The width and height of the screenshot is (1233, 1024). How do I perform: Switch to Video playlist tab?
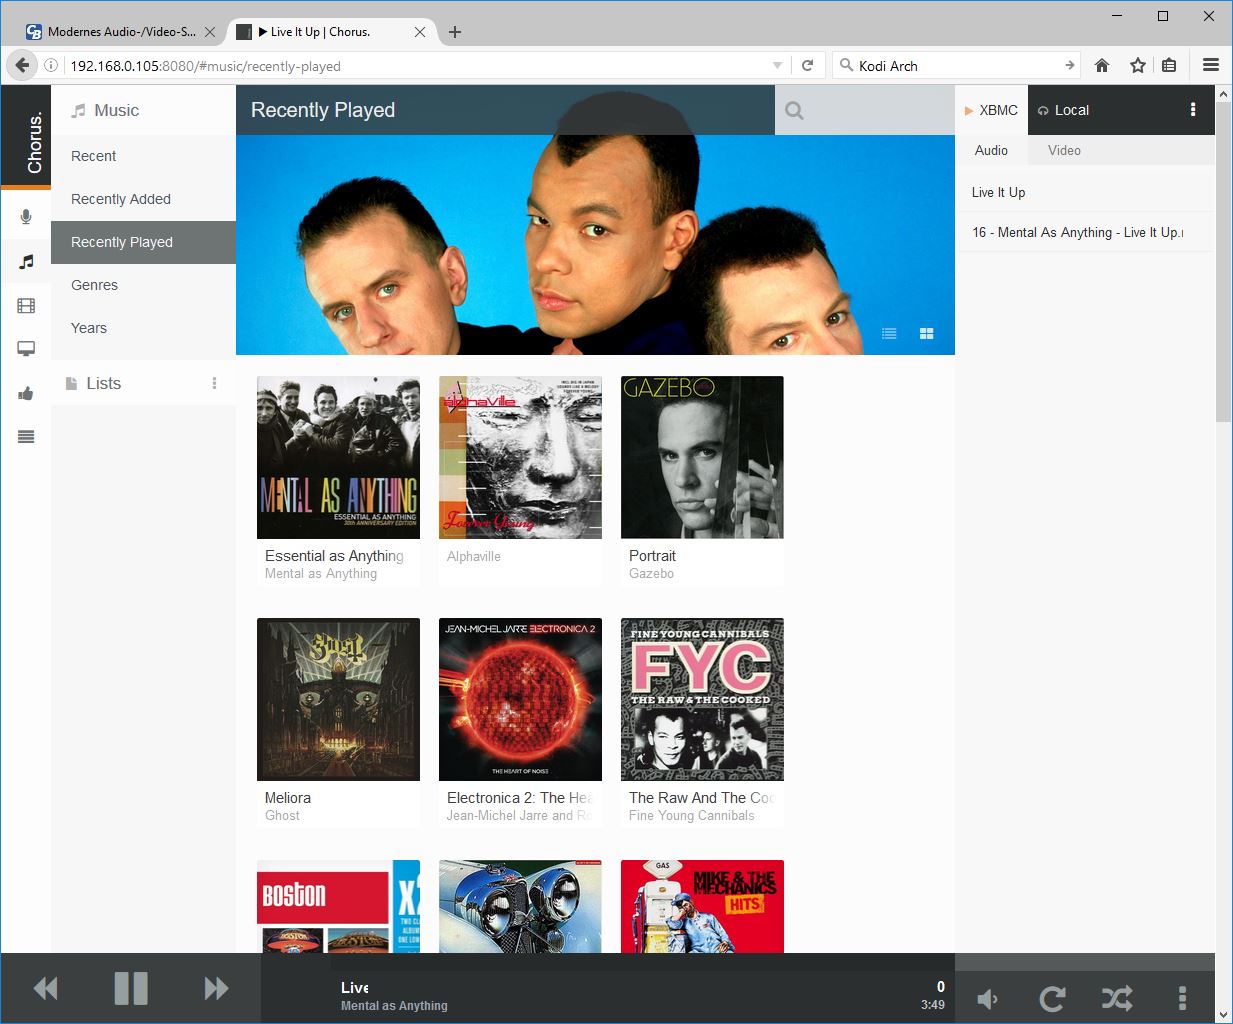click(x=1064, y=150)
